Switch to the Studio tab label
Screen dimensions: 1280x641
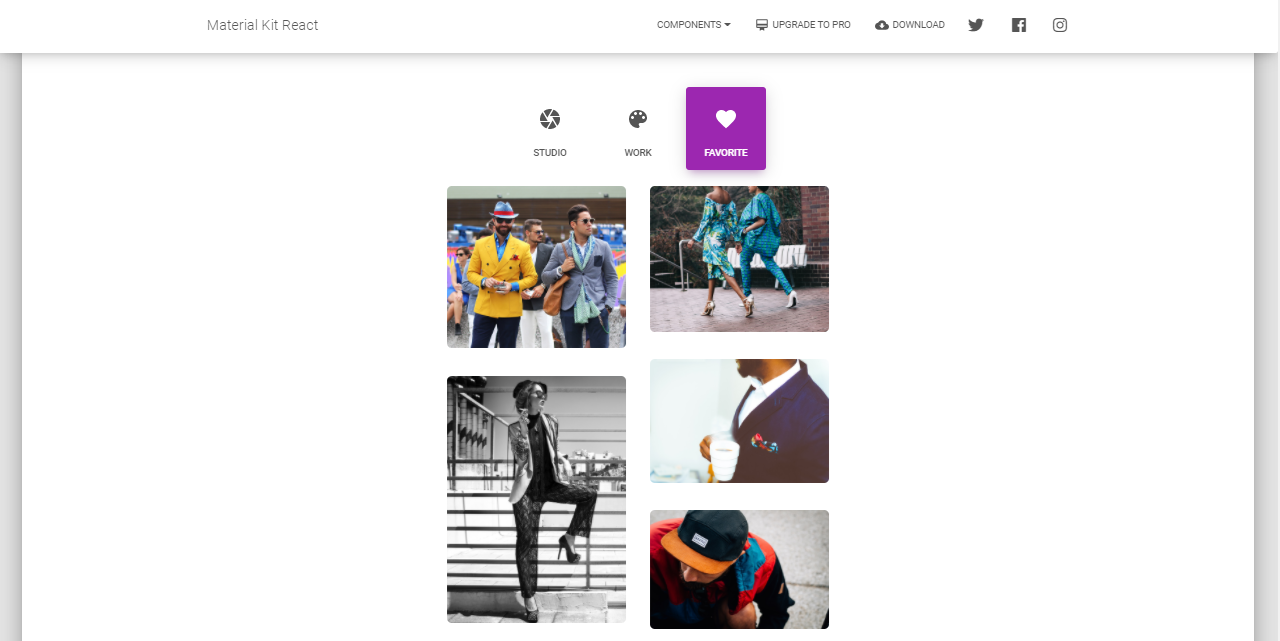tap(550, 153)
